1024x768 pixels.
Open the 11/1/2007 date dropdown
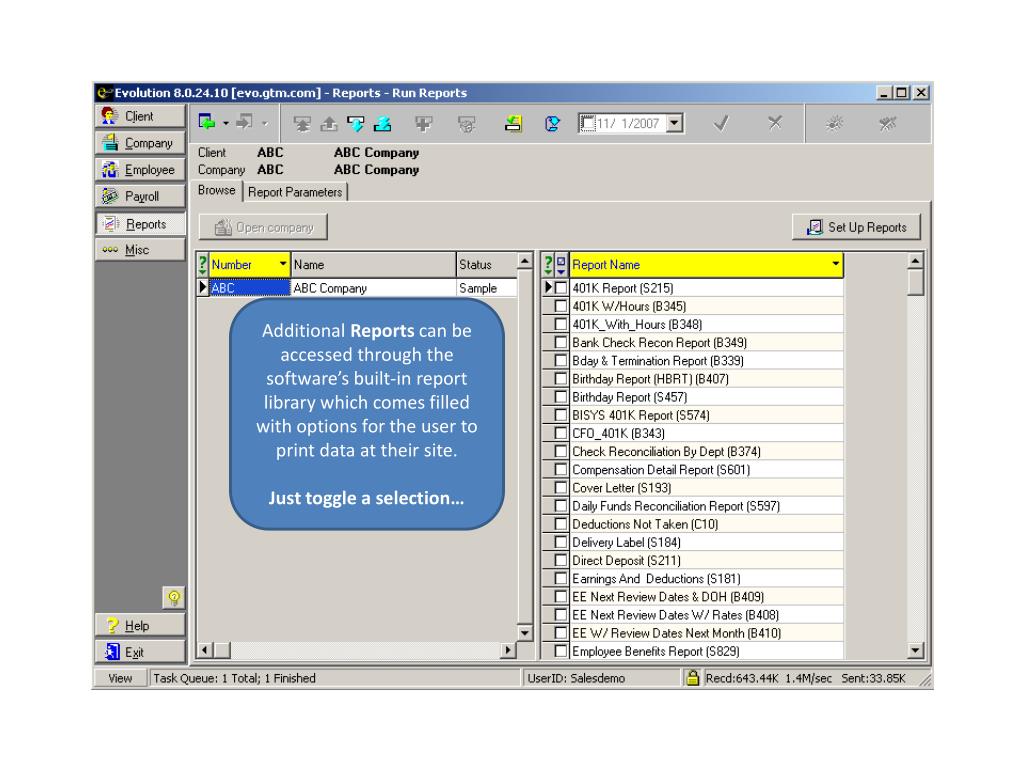pos(675,123)
